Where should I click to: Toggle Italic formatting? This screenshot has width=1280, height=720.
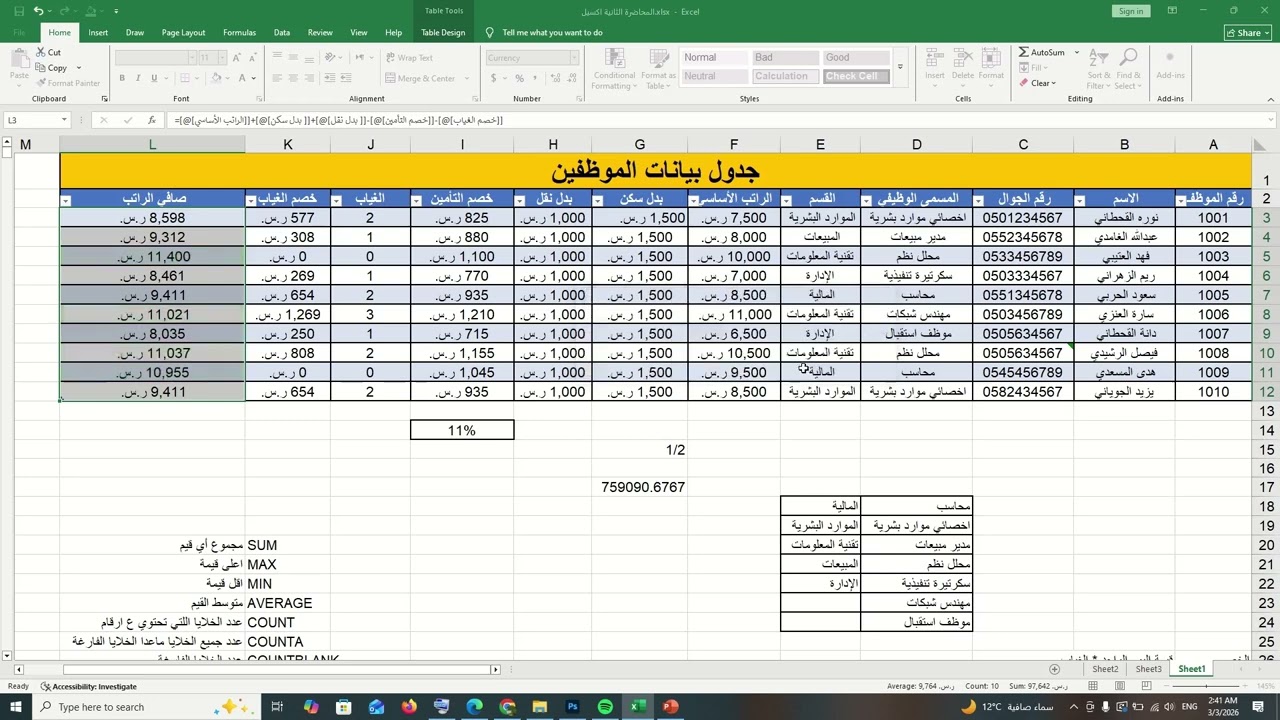click(x=139, y=78)
